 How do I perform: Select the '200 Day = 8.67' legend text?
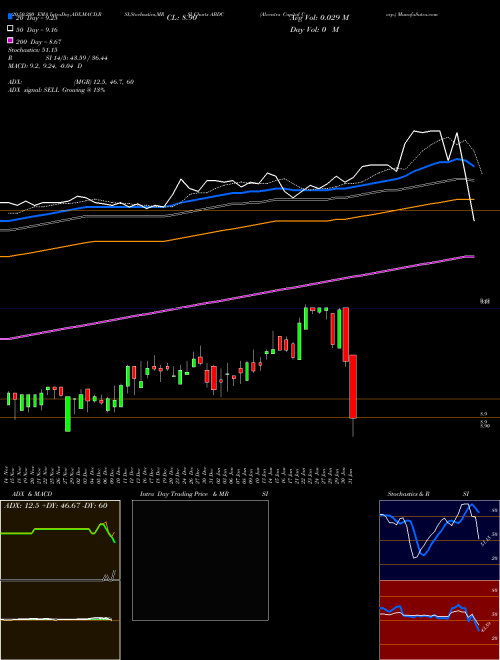[38, 42]
